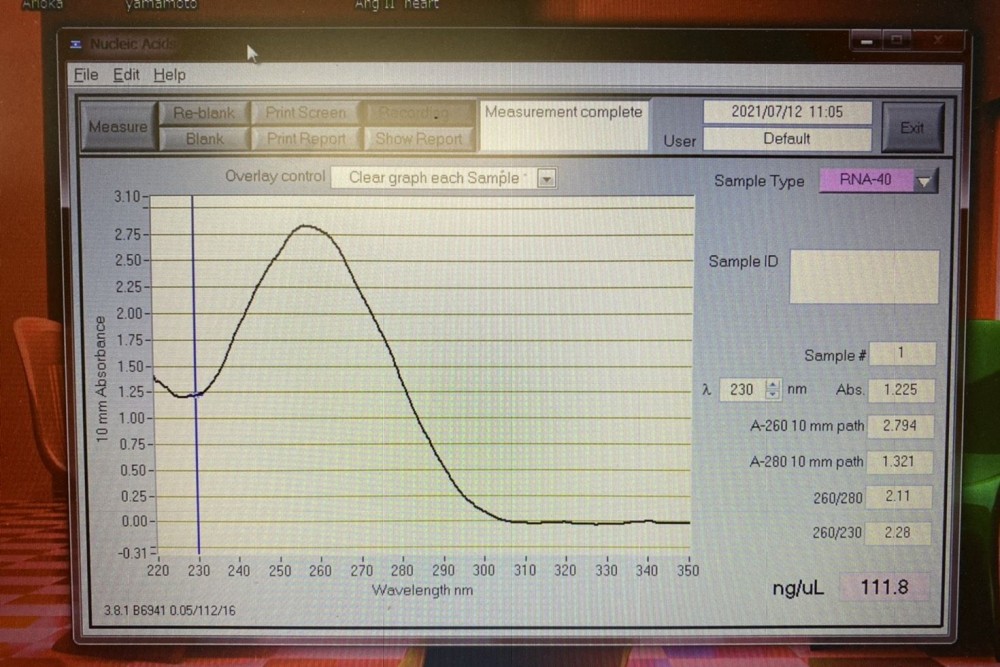Expand the Overlay control dropdown arrow
This screenshot has width=1000, height=667.
pos(546,178)
